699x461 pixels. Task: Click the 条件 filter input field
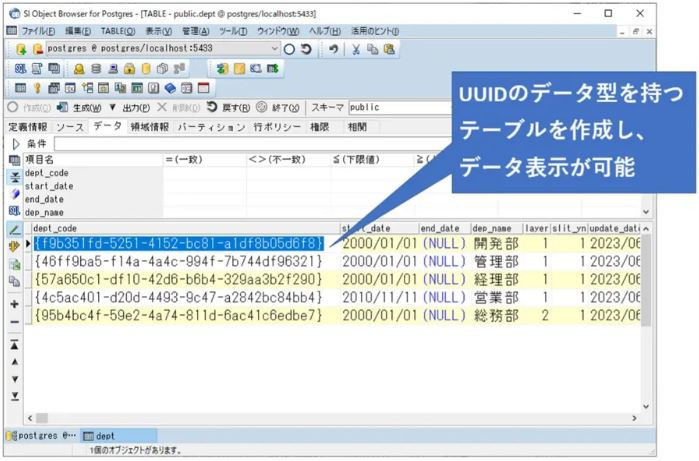click(253, 144)
